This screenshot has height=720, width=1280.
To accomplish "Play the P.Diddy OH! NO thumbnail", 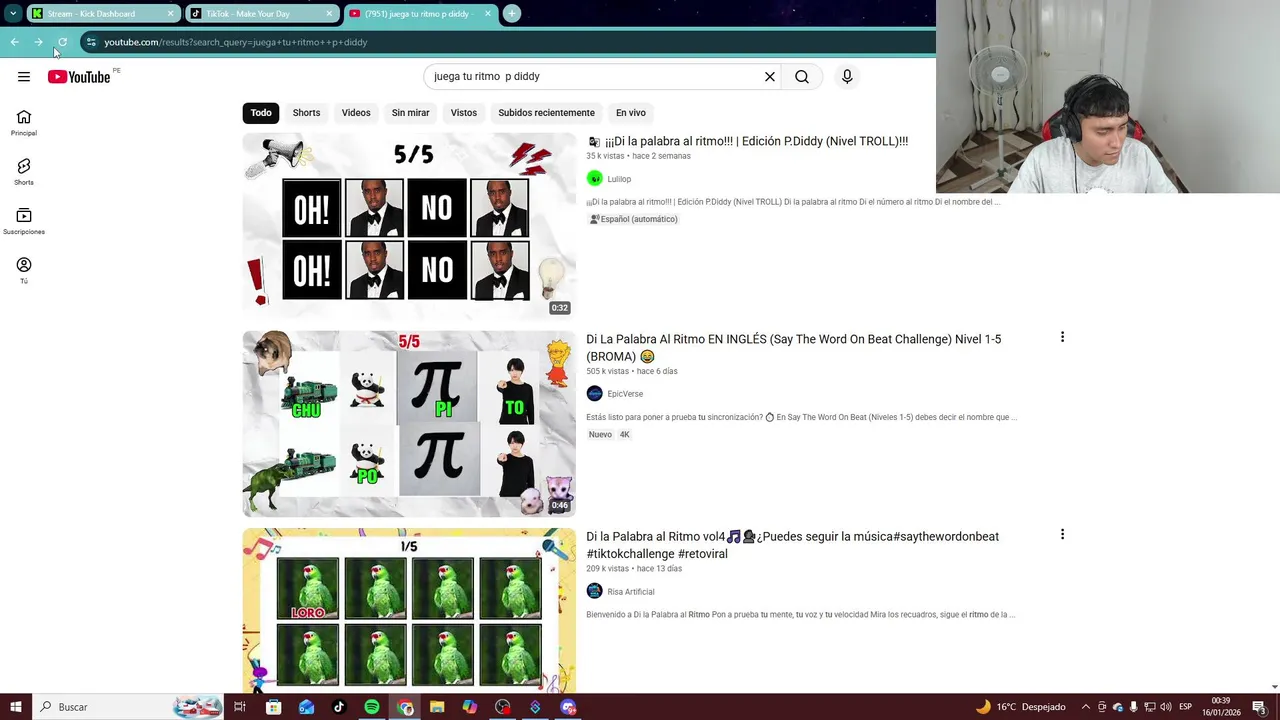I will tap(409, 226).
